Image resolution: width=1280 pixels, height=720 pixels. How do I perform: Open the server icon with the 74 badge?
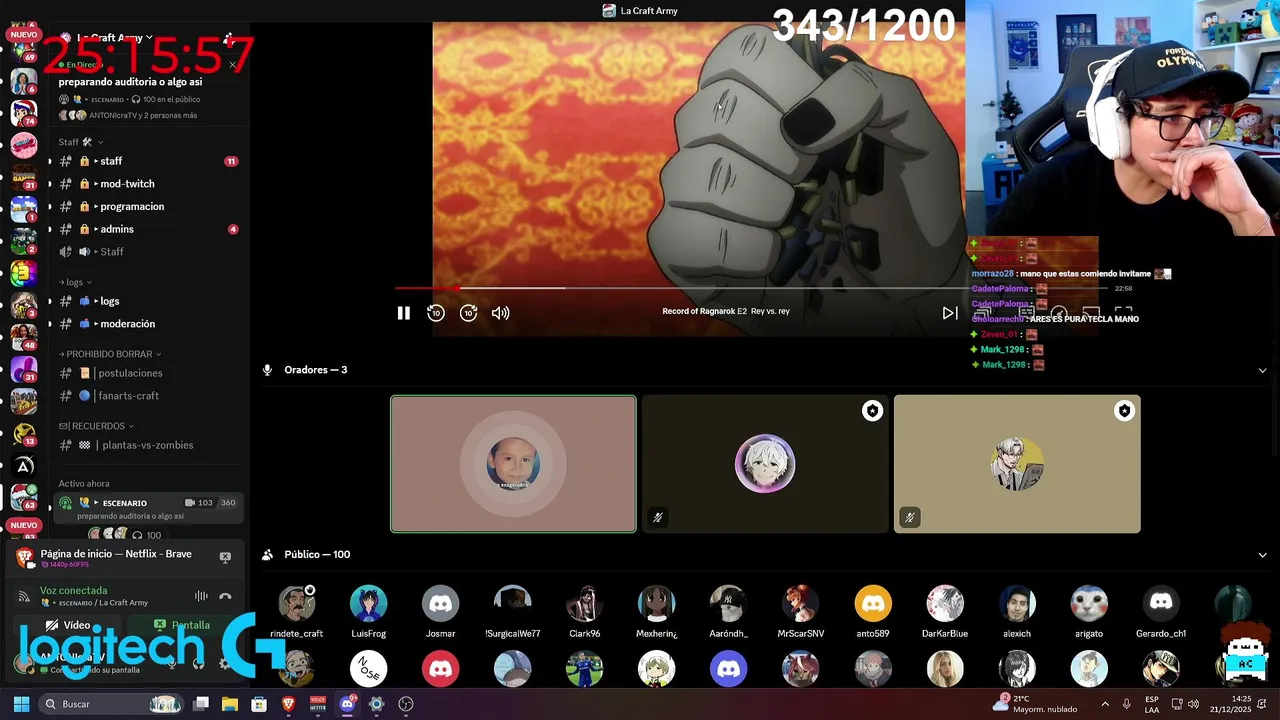24,112
